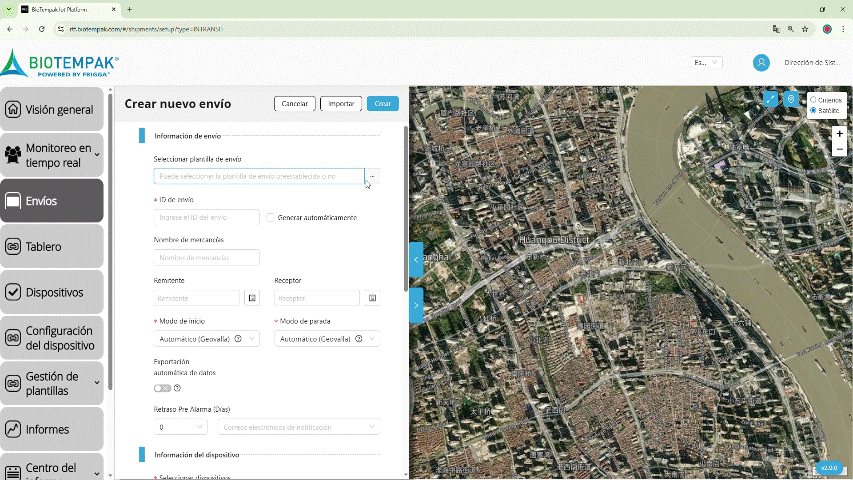Click the ellipsis button beside template field

[x=372, y=176]
